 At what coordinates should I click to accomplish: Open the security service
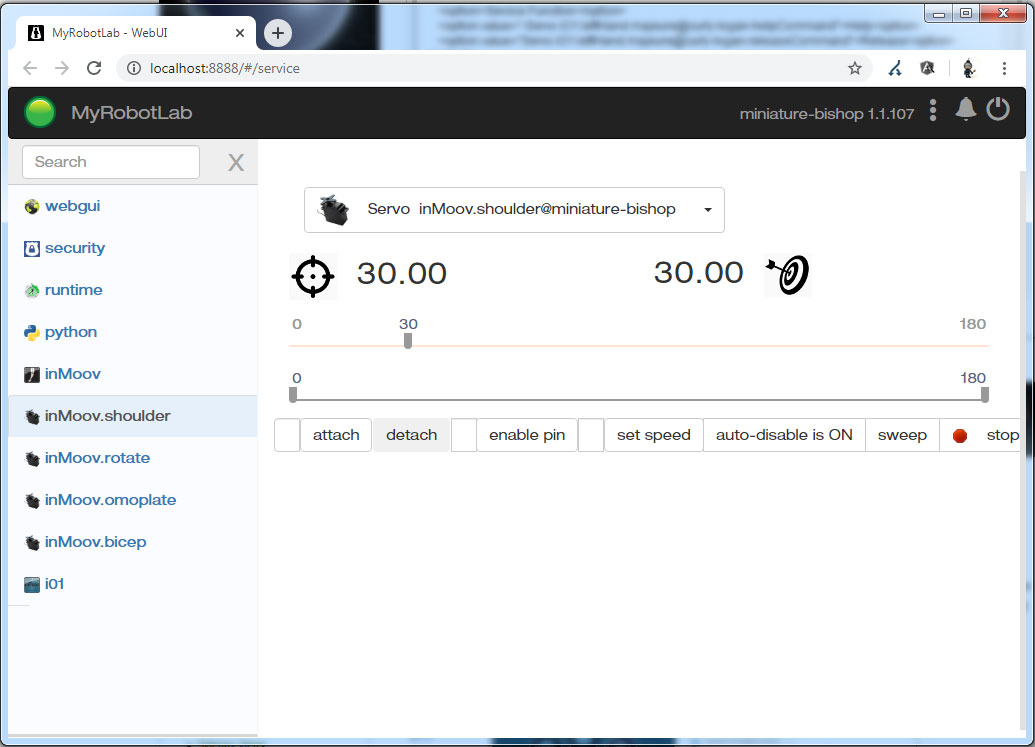(75, 248)
